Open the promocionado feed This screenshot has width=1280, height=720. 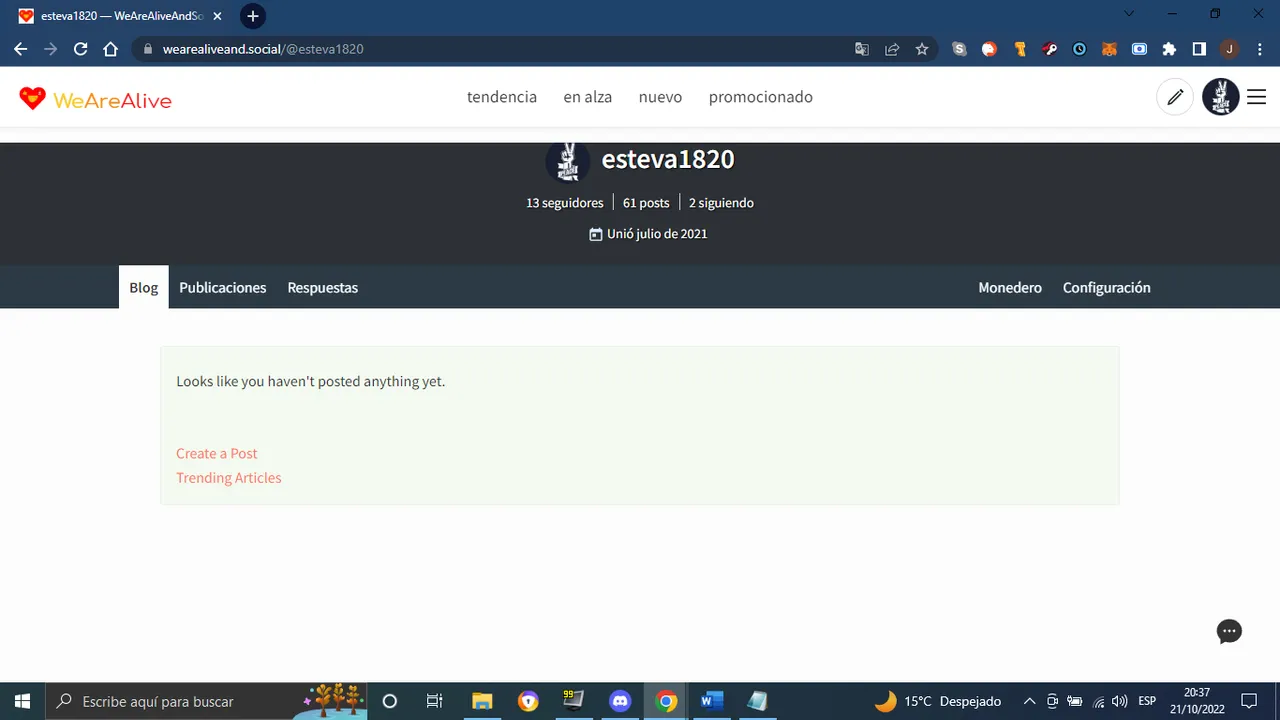point(761,97)
